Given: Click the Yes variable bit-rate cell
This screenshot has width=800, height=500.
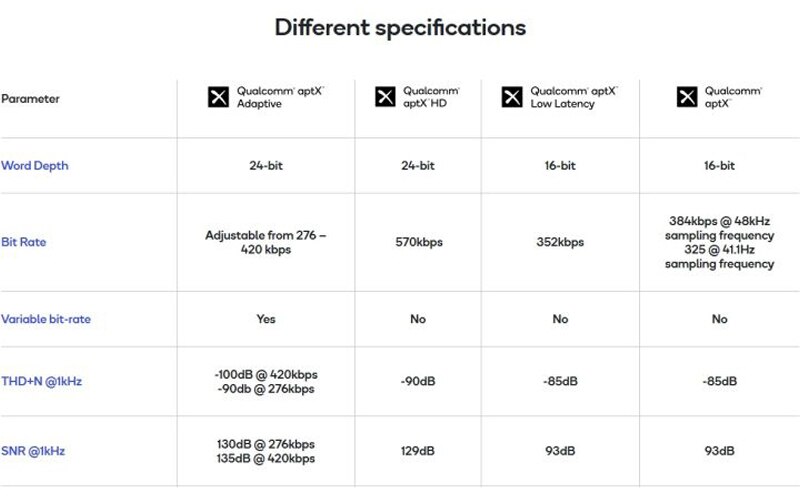Looking at the screenshot, I should coord(266,319).
